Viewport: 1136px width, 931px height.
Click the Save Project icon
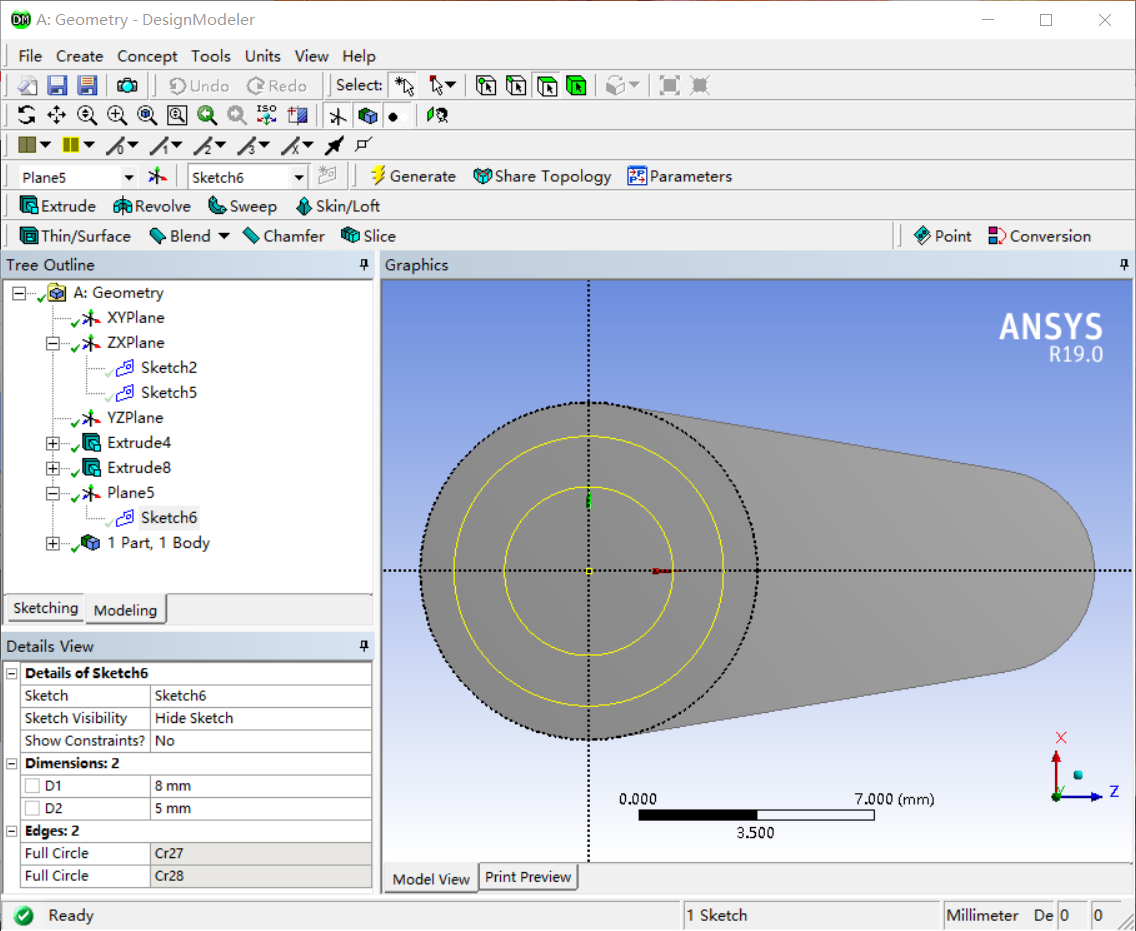57,86
